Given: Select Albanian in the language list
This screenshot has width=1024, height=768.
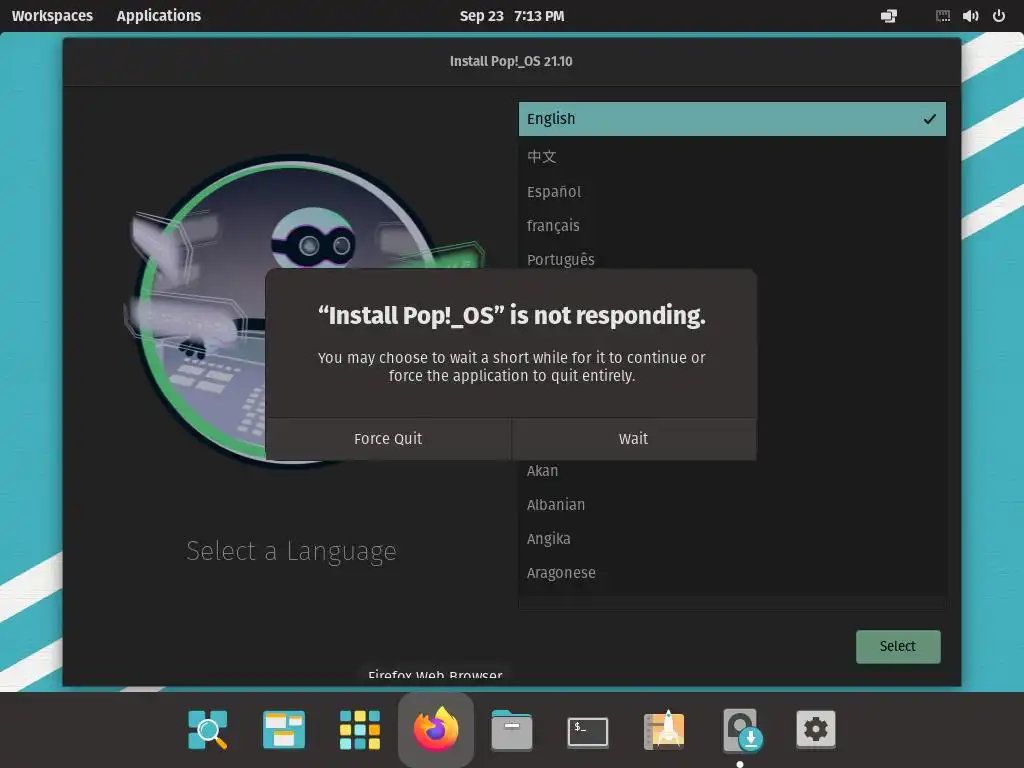Looking at the screenshot, I should pos(732,505).
